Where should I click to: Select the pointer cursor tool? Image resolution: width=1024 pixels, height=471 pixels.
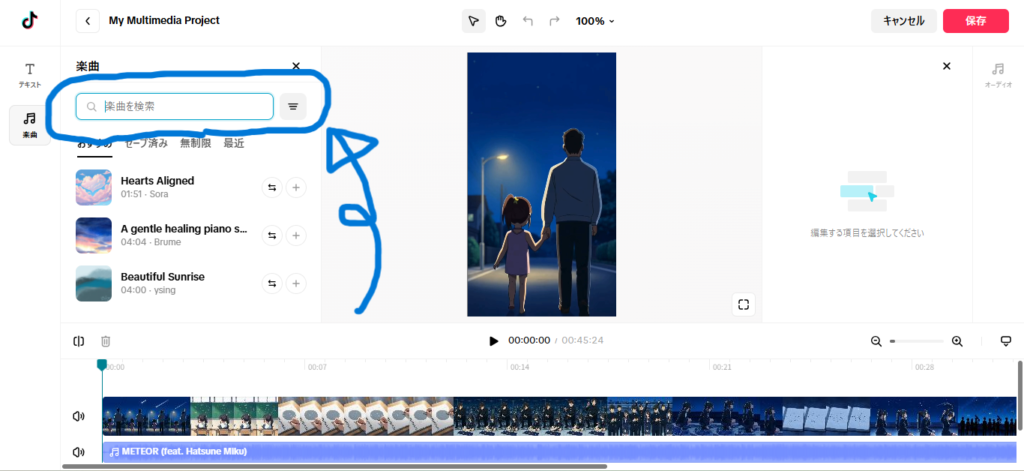473,21
